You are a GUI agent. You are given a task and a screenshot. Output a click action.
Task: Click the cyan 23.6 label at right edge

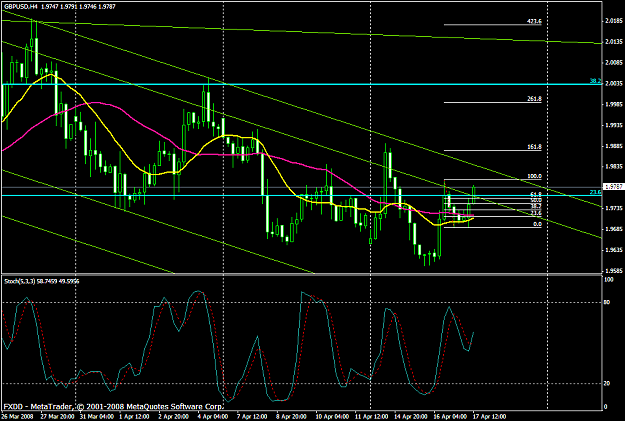click(595, 192)
